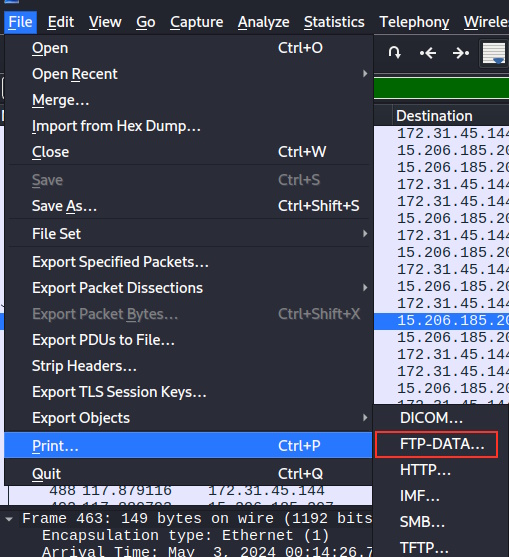Expand the File Set submenu
509x557 pixels.
(188, 234)
